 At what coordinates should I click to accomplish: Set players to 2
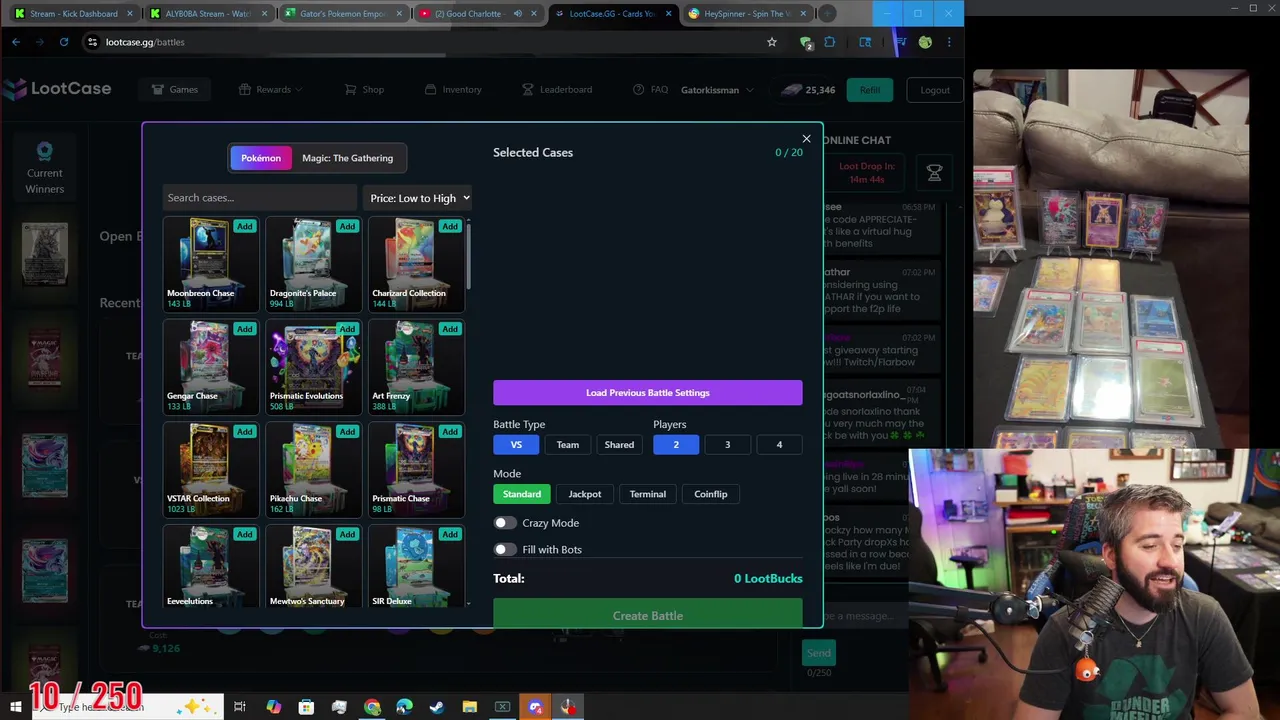point(676,445)
